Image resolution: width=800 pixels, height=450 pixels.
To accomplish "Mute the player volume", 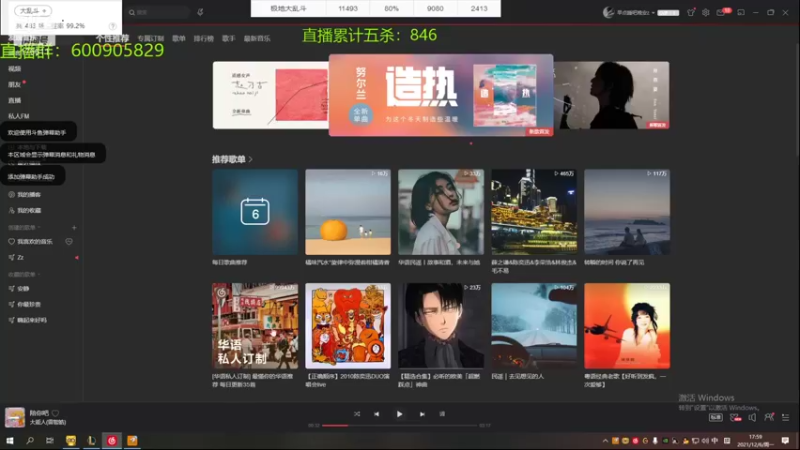I will point(752,417).
